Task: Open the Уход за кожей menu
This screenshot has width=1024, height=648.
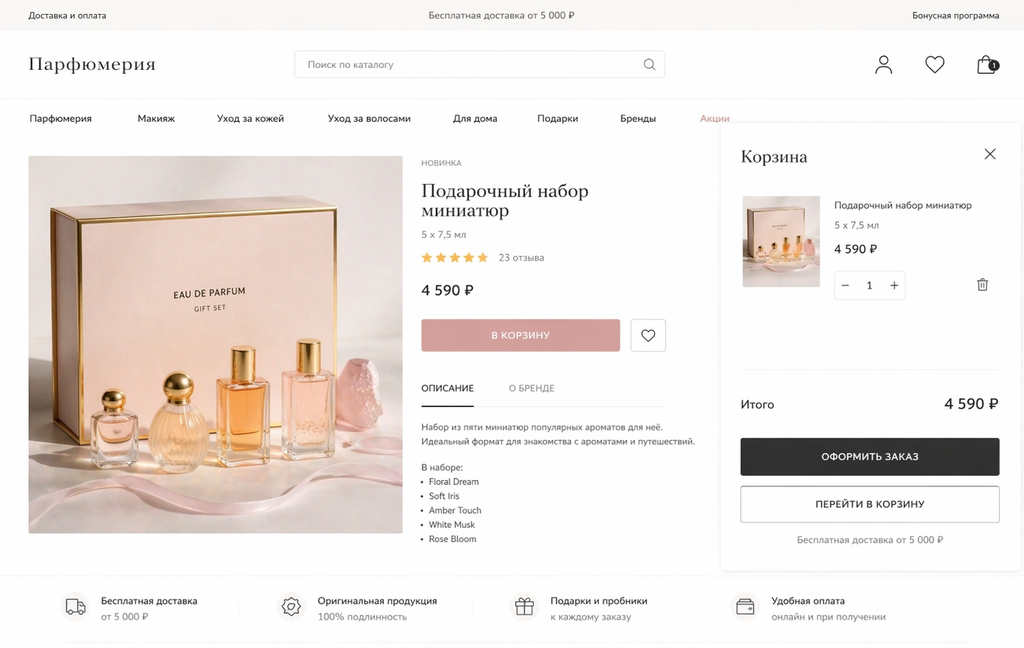Action: click(250, 118)
